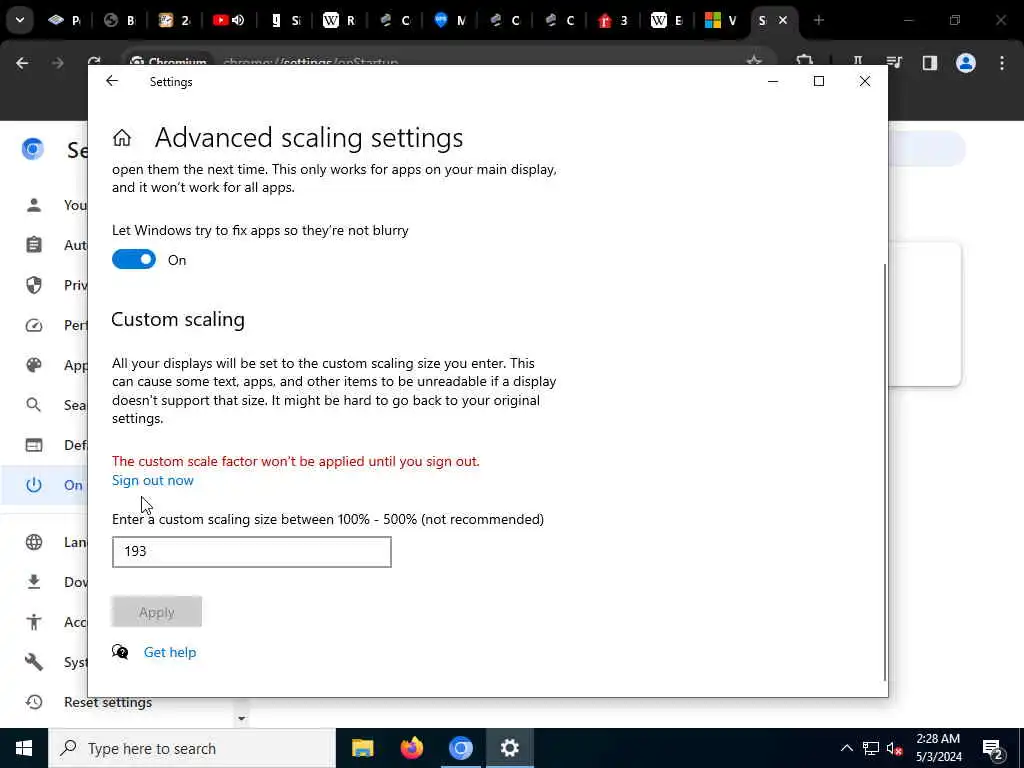Click the Settings window vertical scrollbar
Viewport: 1024px width, 768px height.
[885, 472]
